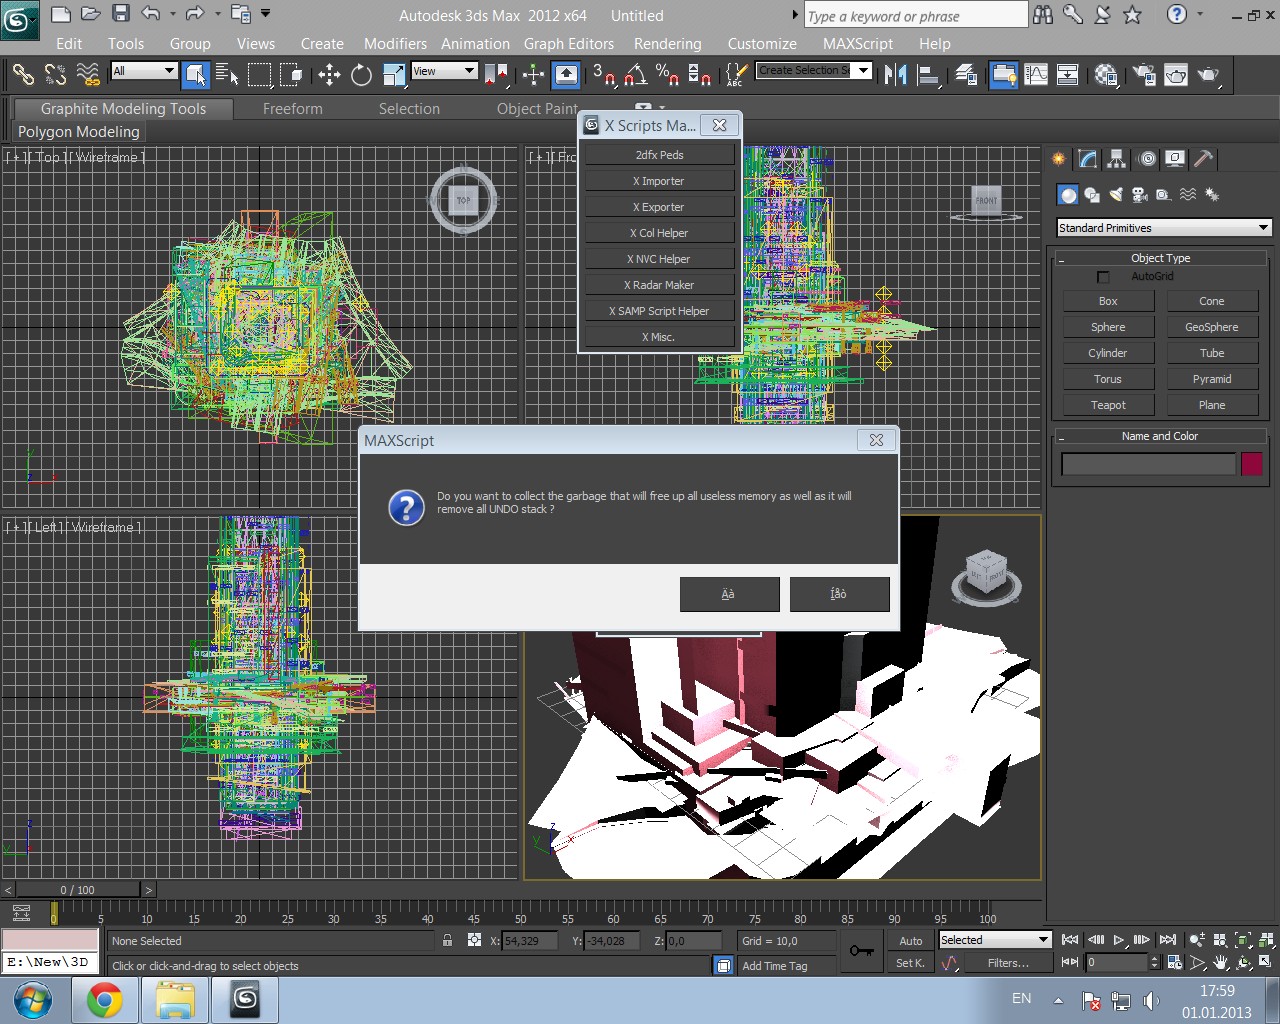The height and width of the screenshot is (1024, 1280).
Task: Collapse the Name and Color rollout
Action: pos(1160,436)
